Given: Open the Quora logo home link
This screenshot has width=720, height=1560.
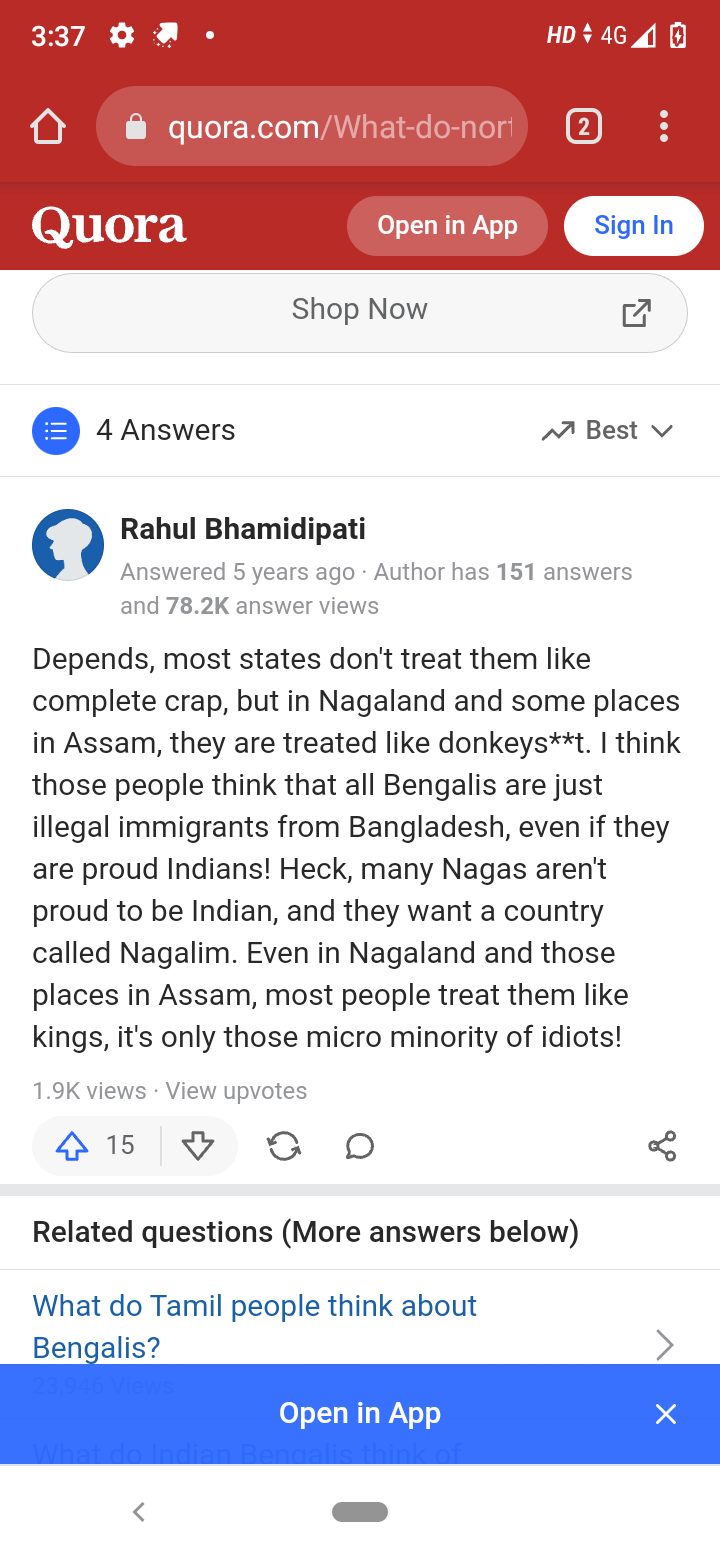Looking at the screenshot, I should tap(109, 226).
